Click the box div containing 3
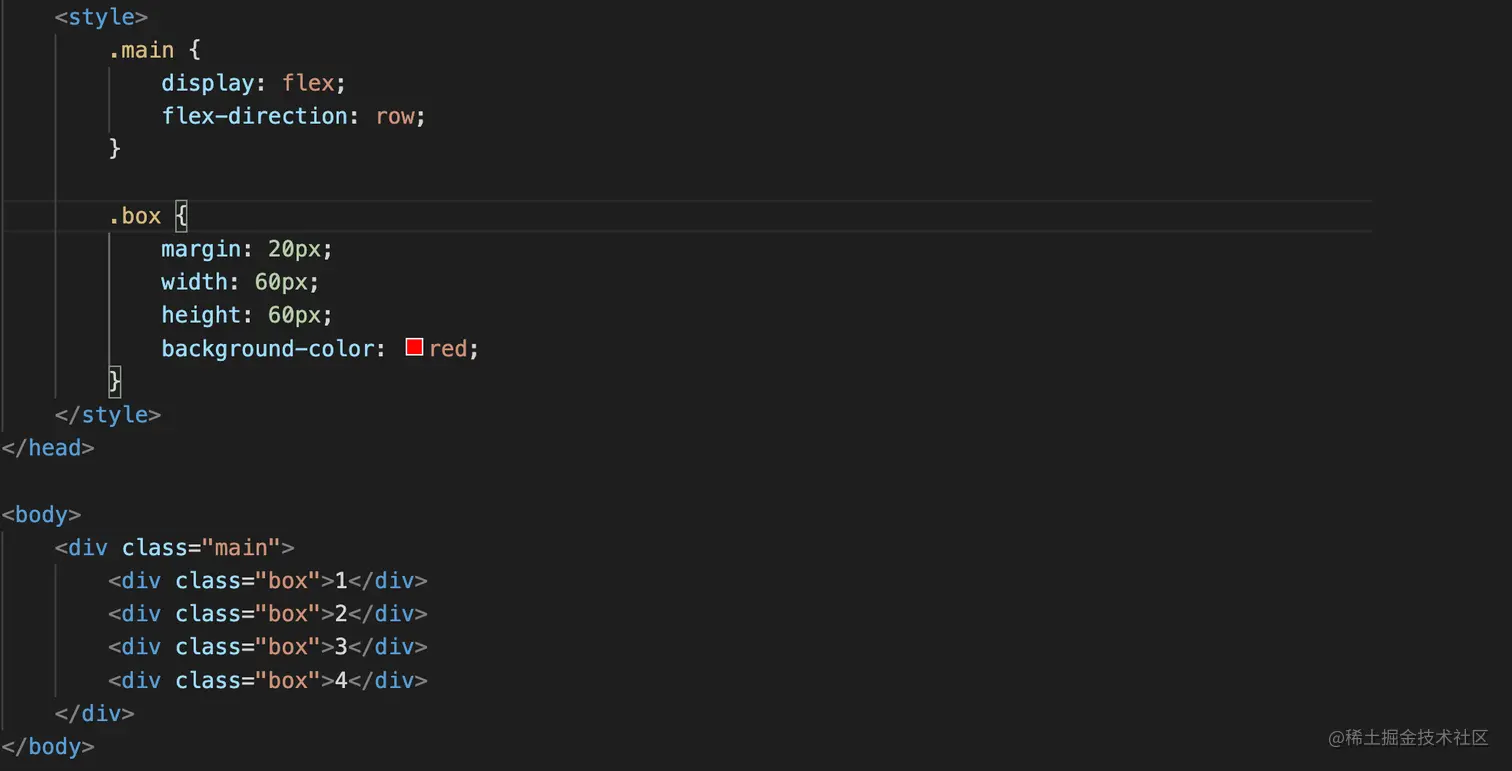1512x771 pixels. pos(267,647)
